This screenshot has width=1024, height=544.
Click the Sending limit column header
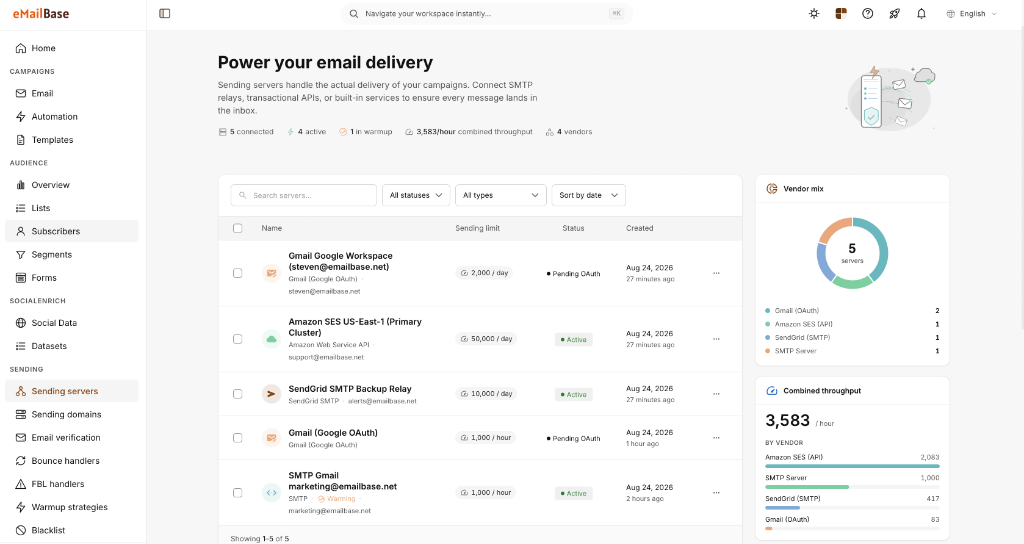pos(477,228)
